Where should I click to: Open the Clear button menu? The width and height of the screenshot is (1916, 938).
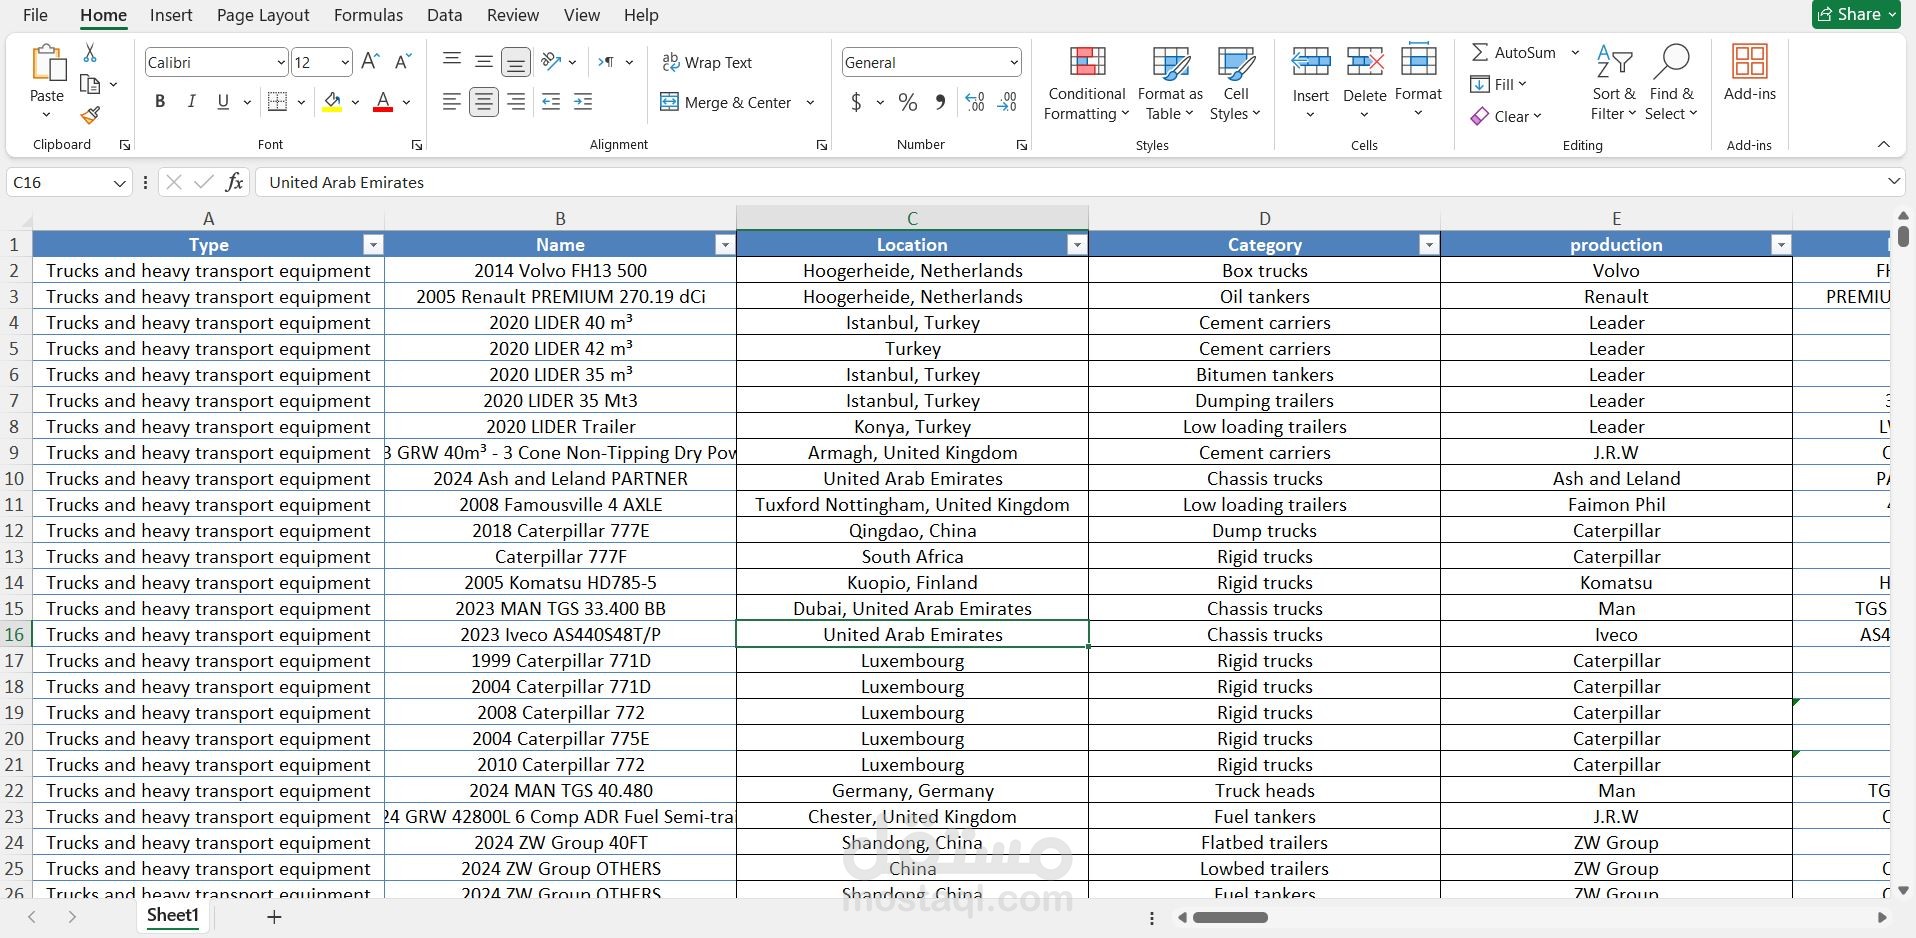[1506, 116]
